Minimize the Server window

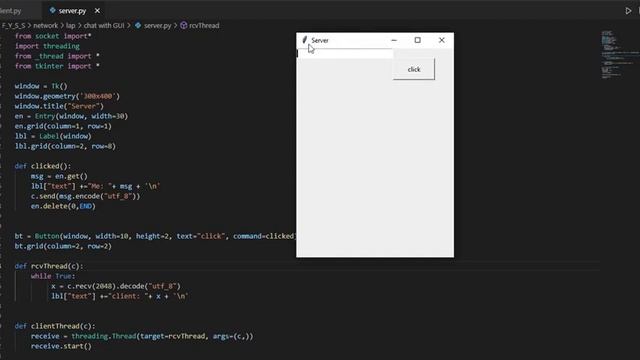(394, 40)
